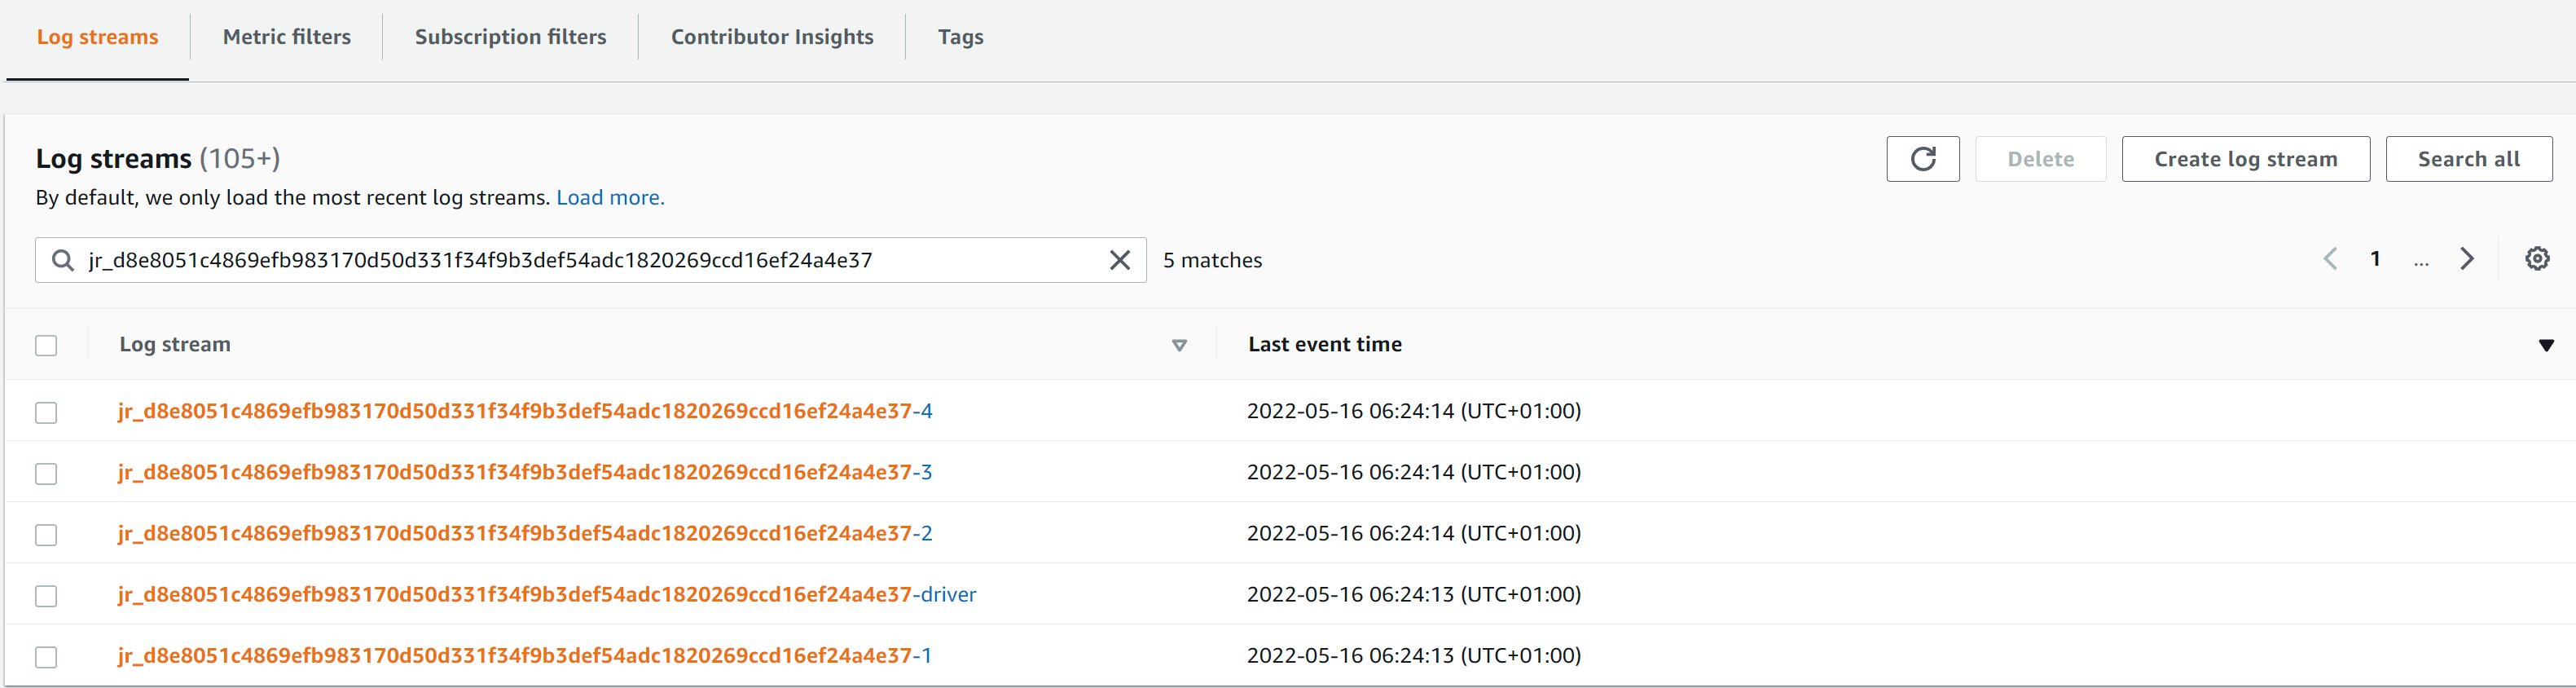The image size is (2576, 688).
Task: Tick checkbox for the -driver log stream
Action: coord(46,596)
